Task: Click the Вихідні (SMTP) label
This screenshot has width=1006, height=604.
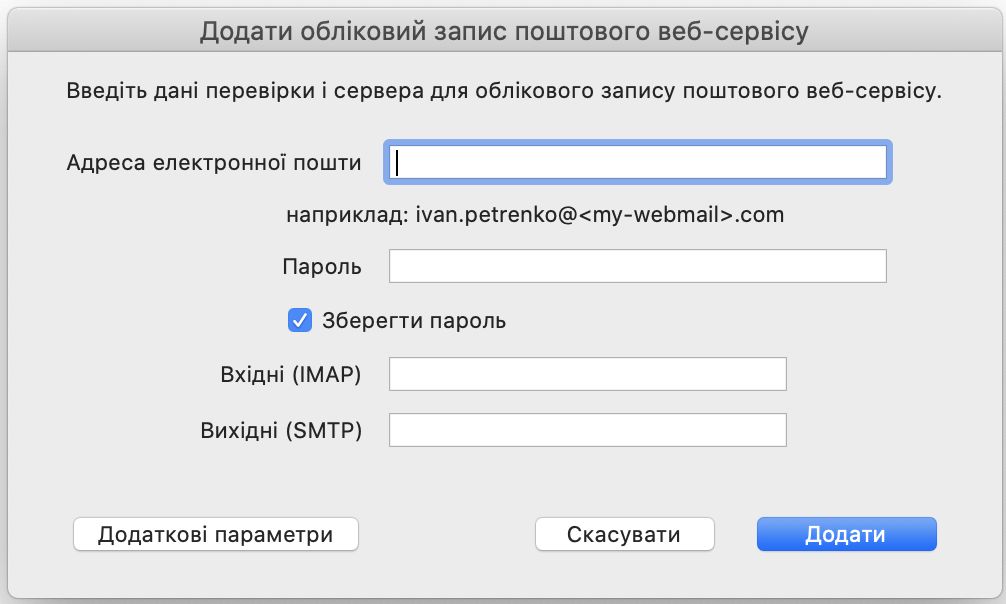Action: tap(284, 429)
